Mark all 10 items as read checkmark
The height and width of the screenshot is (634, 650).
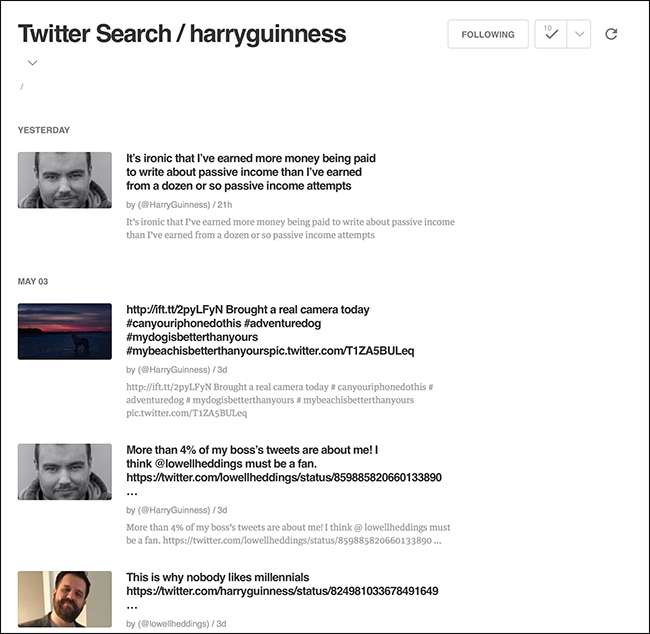tap(551, 34)
